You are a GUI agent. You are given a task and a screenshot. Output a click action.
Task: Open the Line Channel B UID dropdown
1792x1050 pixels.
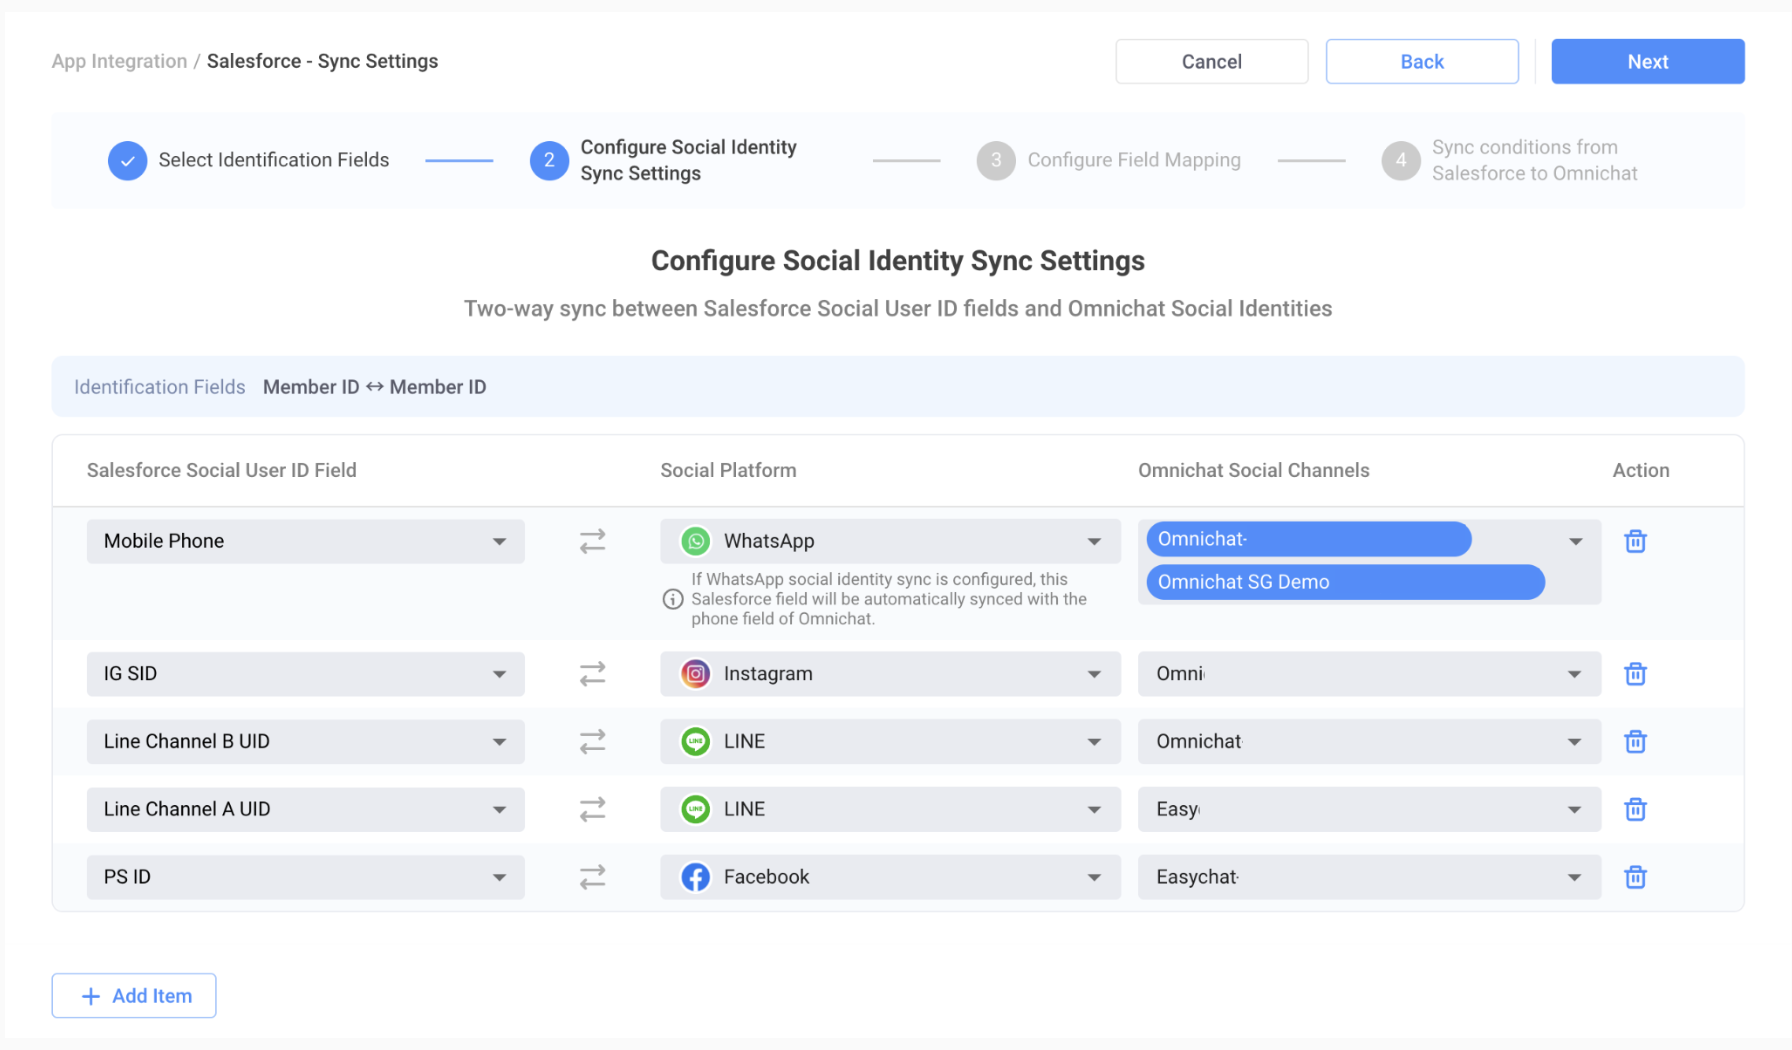[305, 742]
